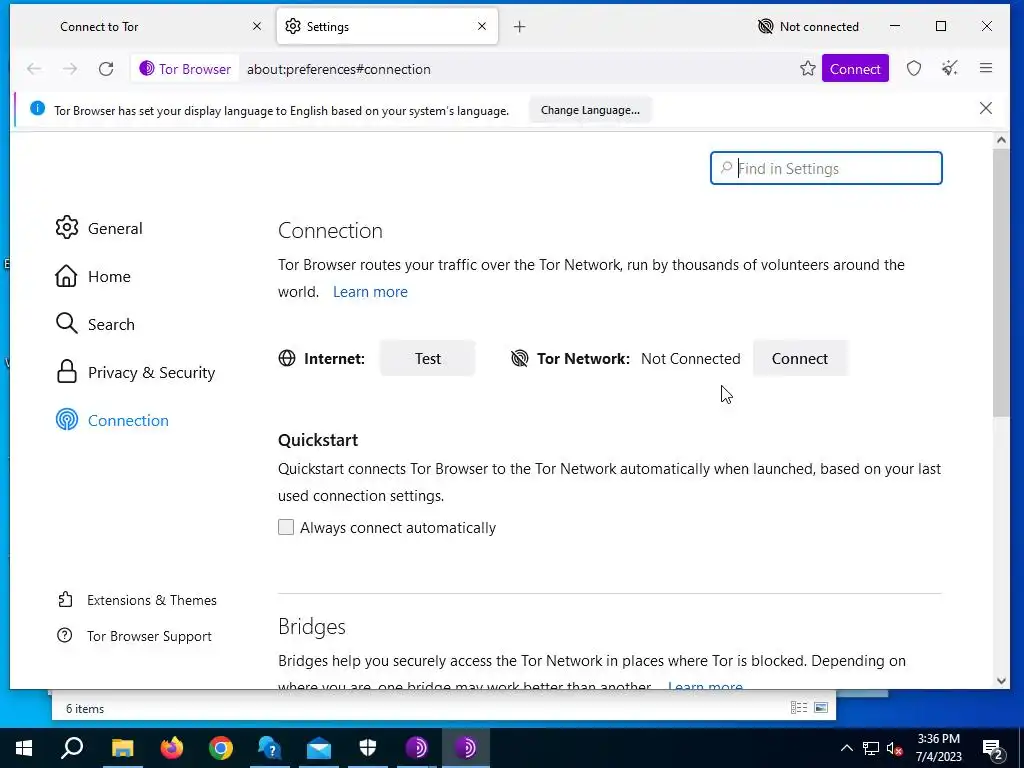Dismiss the language notification bar

point(985,108)
